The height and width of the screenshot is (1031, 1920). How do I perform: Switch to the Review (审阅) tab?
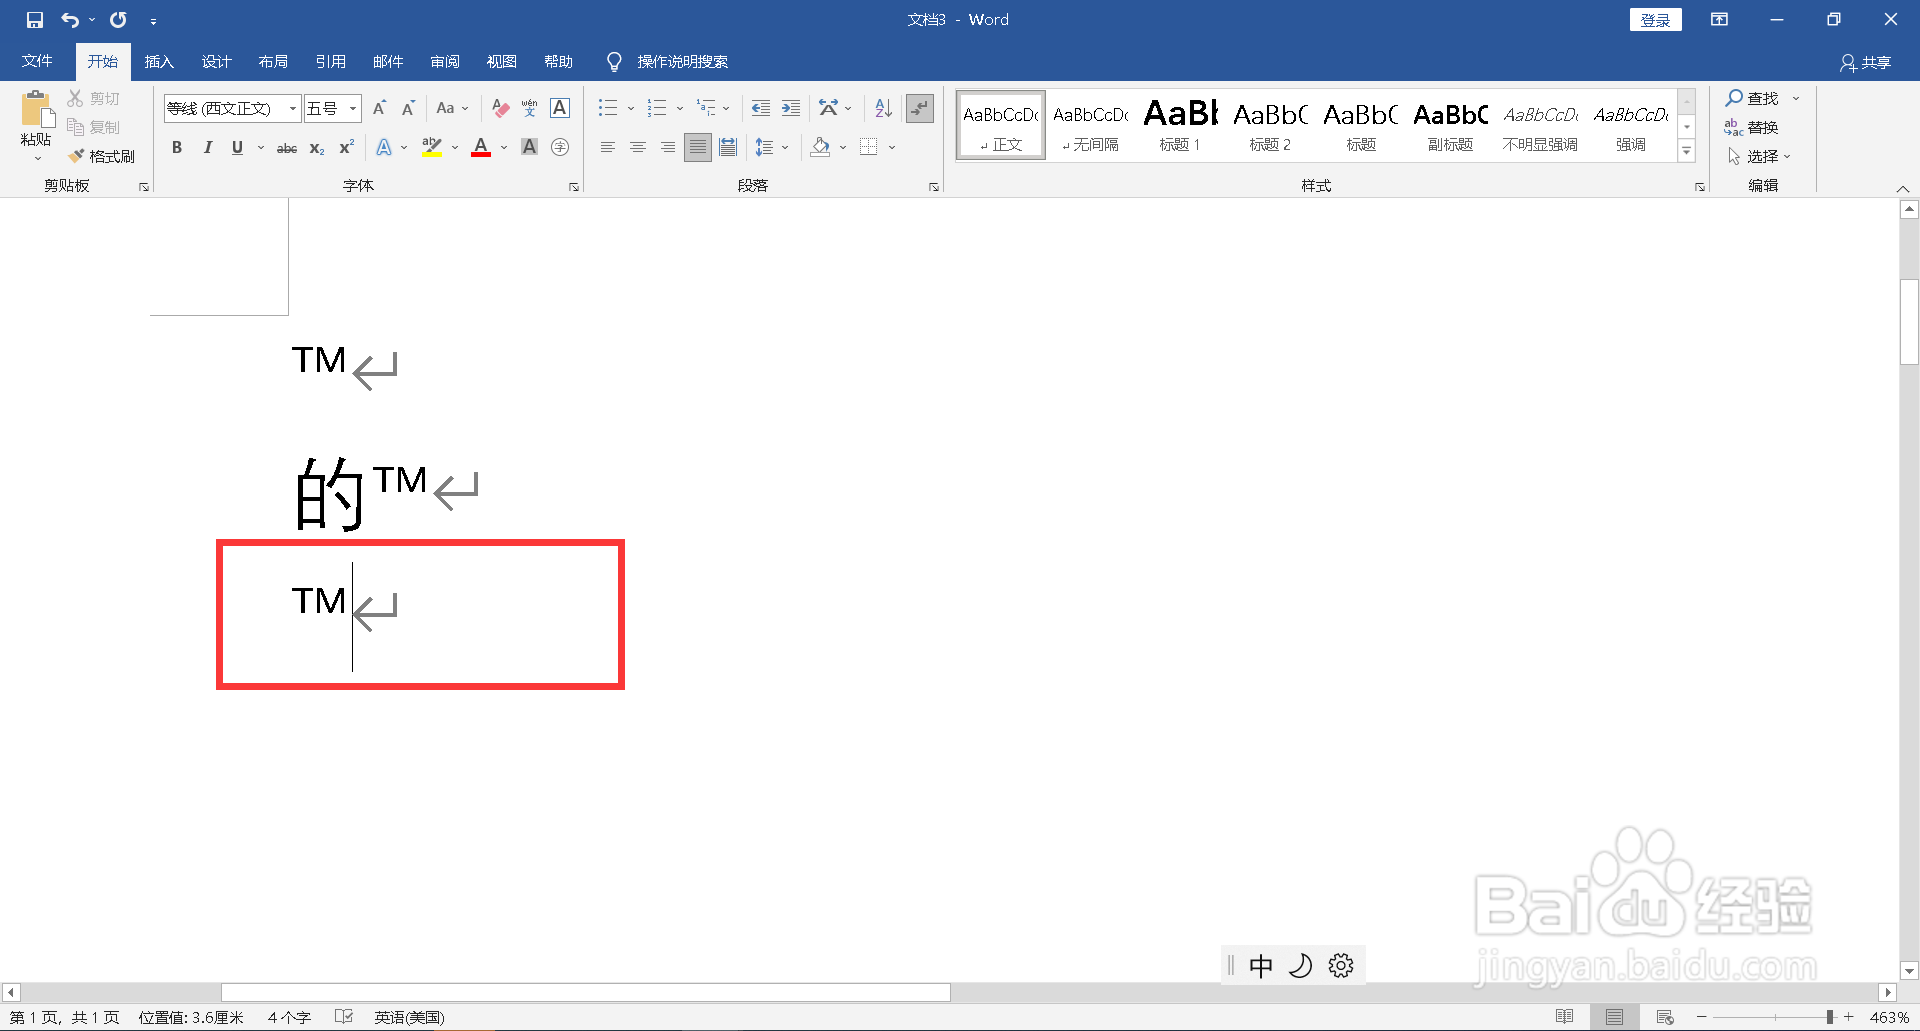[445, 62]
